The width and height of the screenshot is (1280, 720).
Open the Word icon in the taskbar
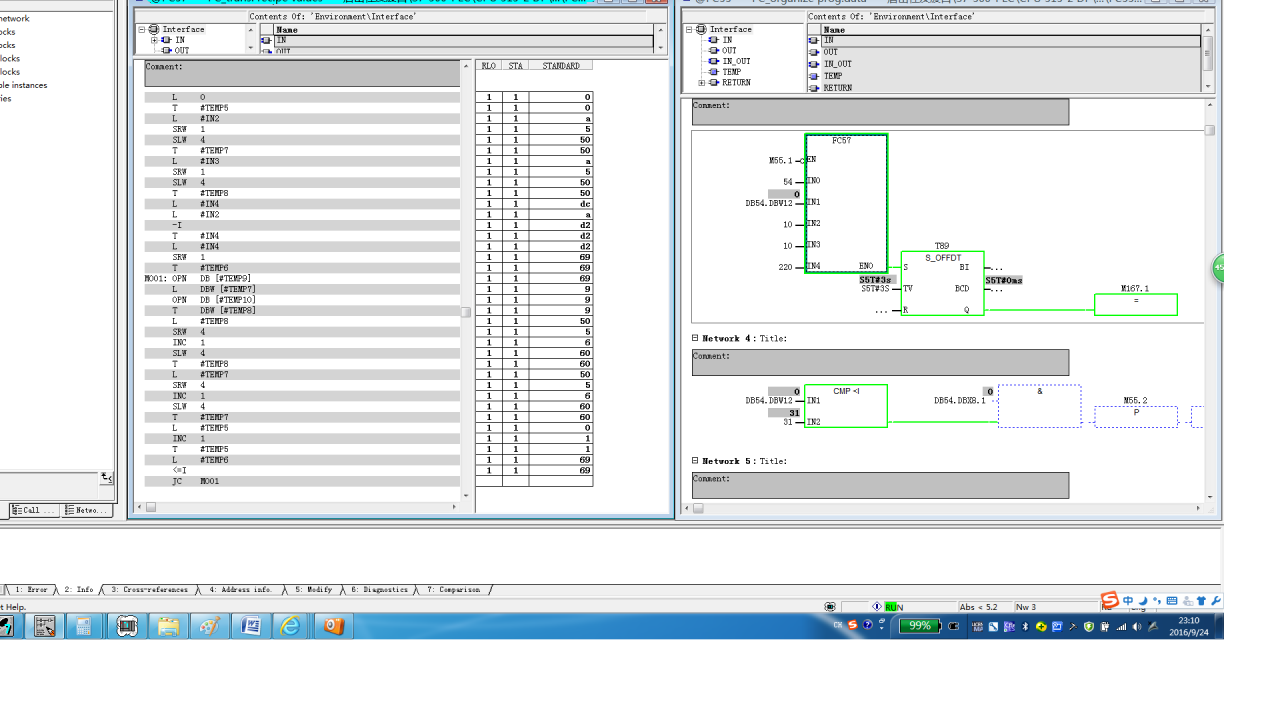(x=250, y=626)
